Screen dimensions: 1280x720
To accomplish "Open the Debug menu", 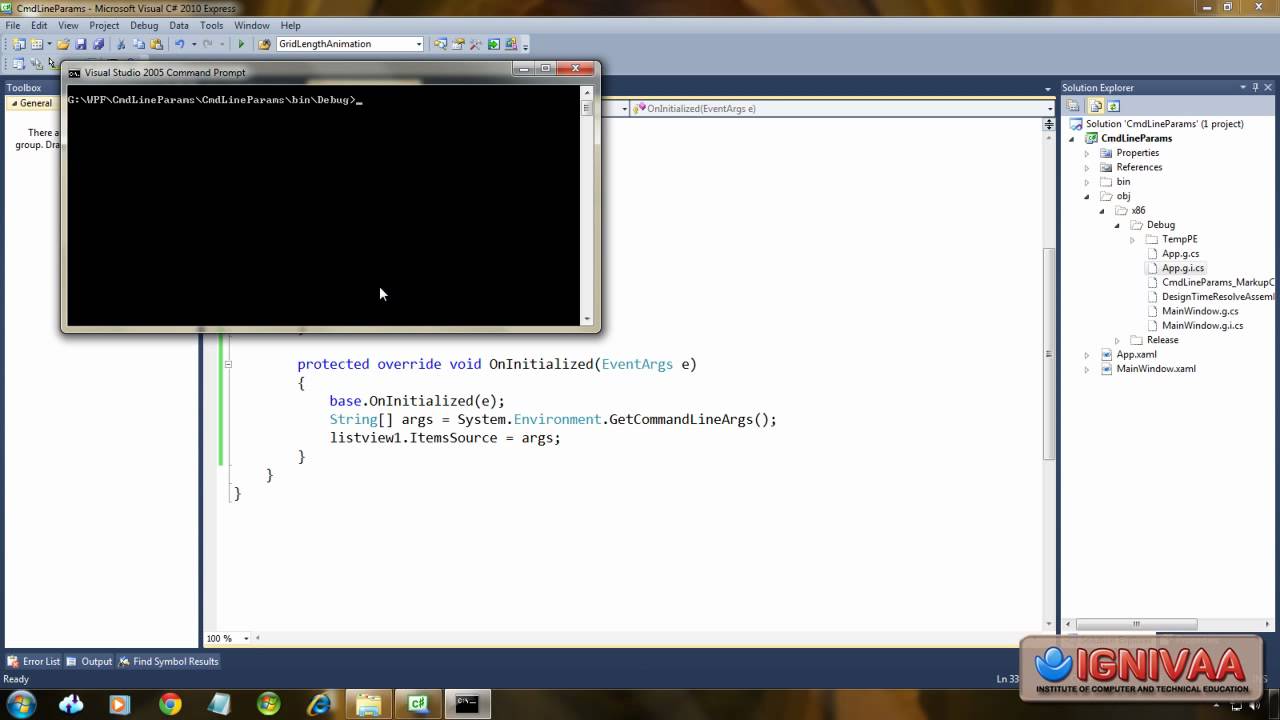I will tap(144, 25).
